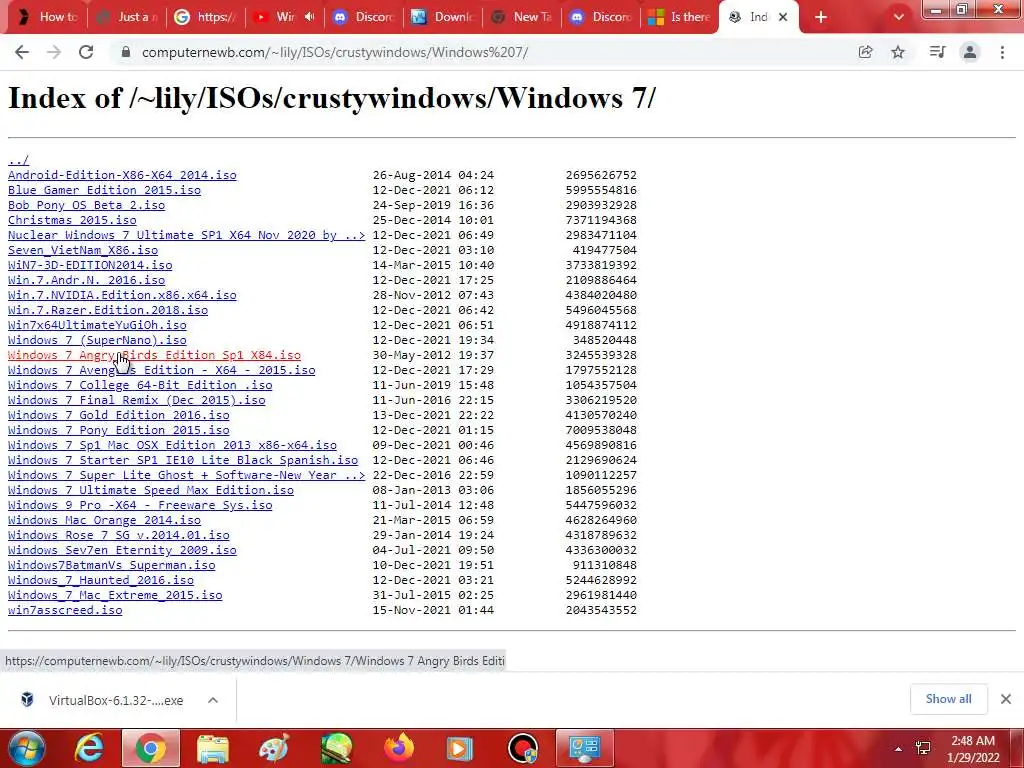This screenshot has width=1024, height=768.
Task: Close the downloads bar
Action: 1006,699
